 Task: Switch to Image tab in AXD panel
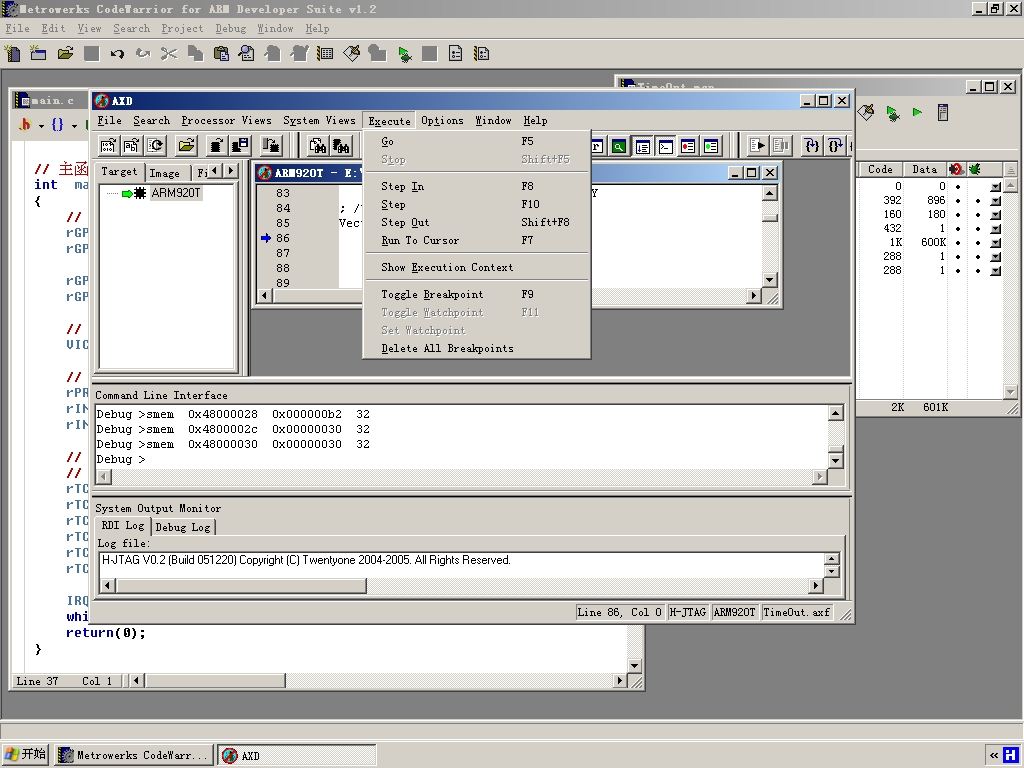click(165, 173)
